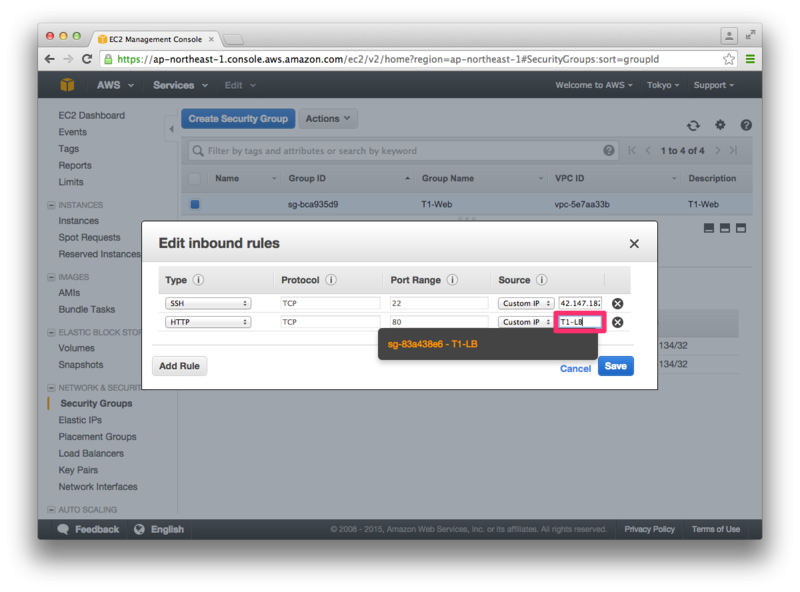Click the browser back arrow

(49, 59)
